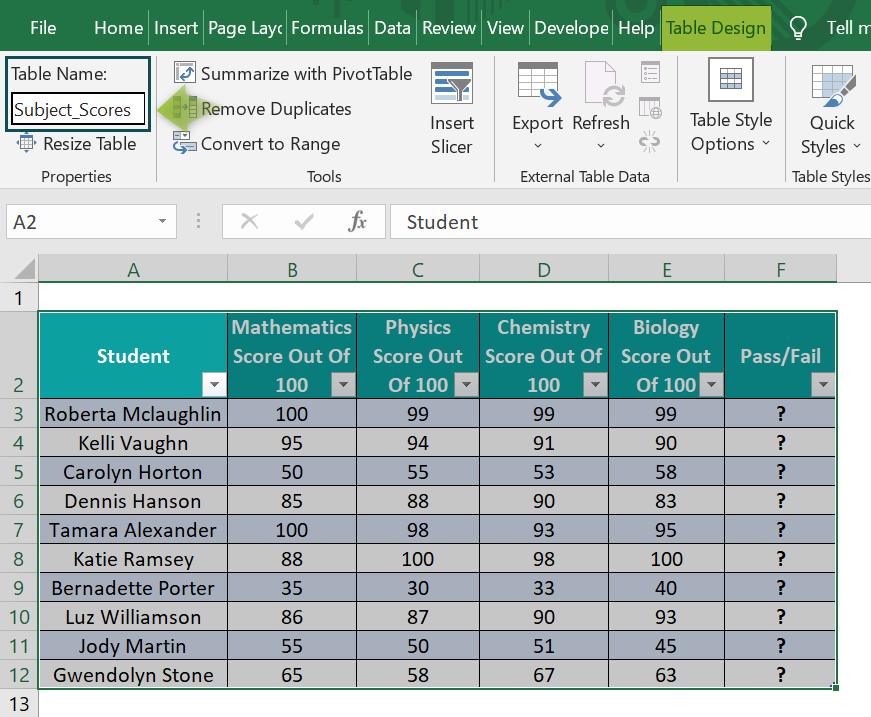Click the Insert Slicer icon
The width and height of the screenshot is (871, 717).
pyautogui.click(x=452, y=83)
